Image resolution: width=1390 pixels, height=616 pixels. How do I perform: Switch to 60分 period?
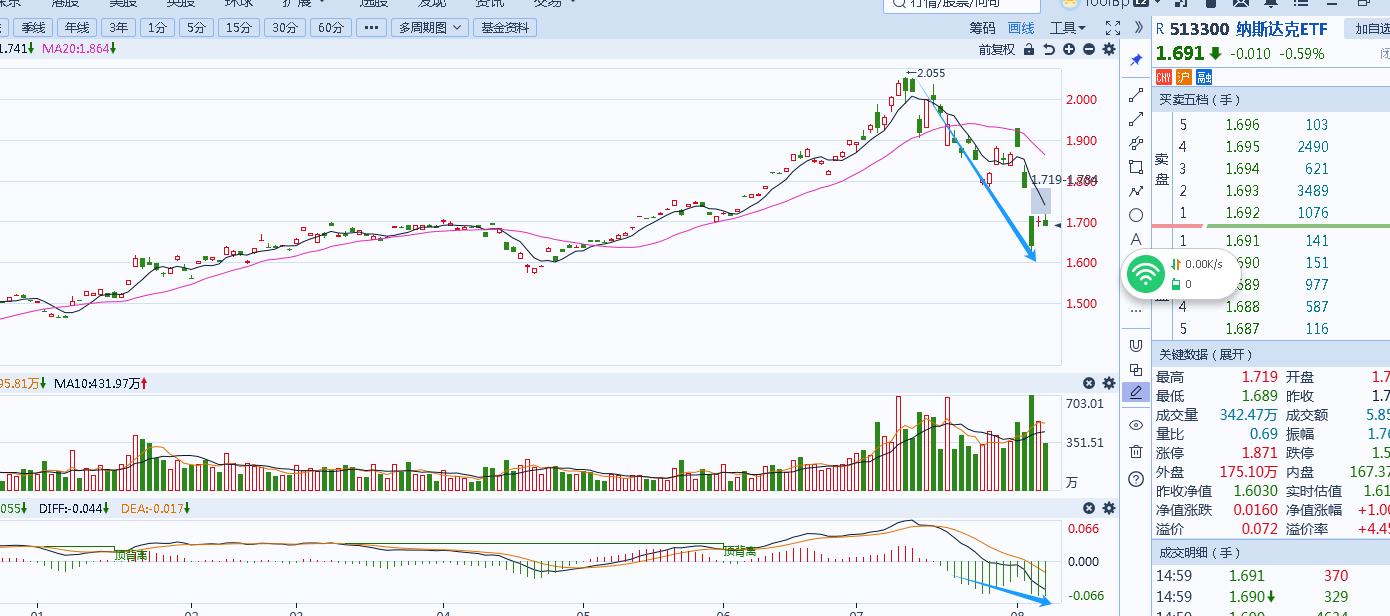(x=331, y=28)
